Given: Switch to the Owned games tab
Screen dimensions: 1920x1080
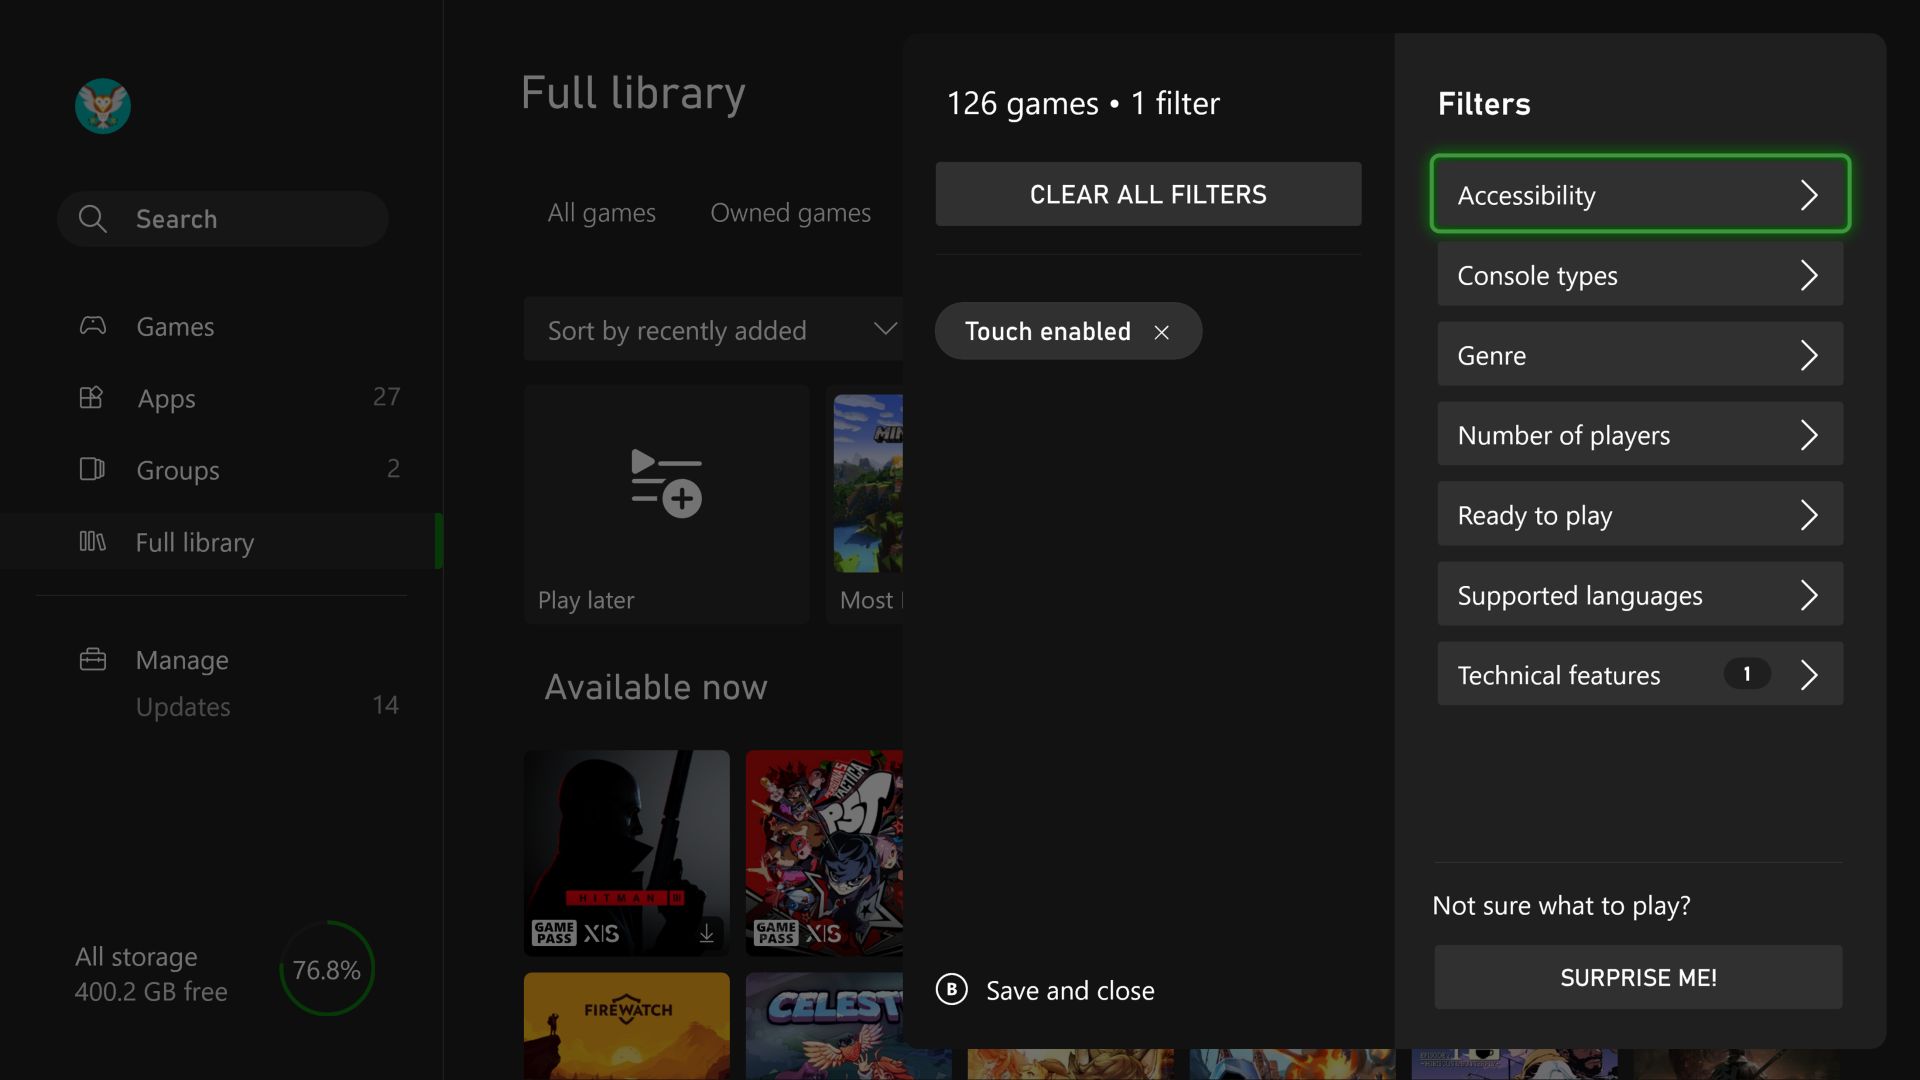Looking at the screenshot, I should [x=790, y=212].
